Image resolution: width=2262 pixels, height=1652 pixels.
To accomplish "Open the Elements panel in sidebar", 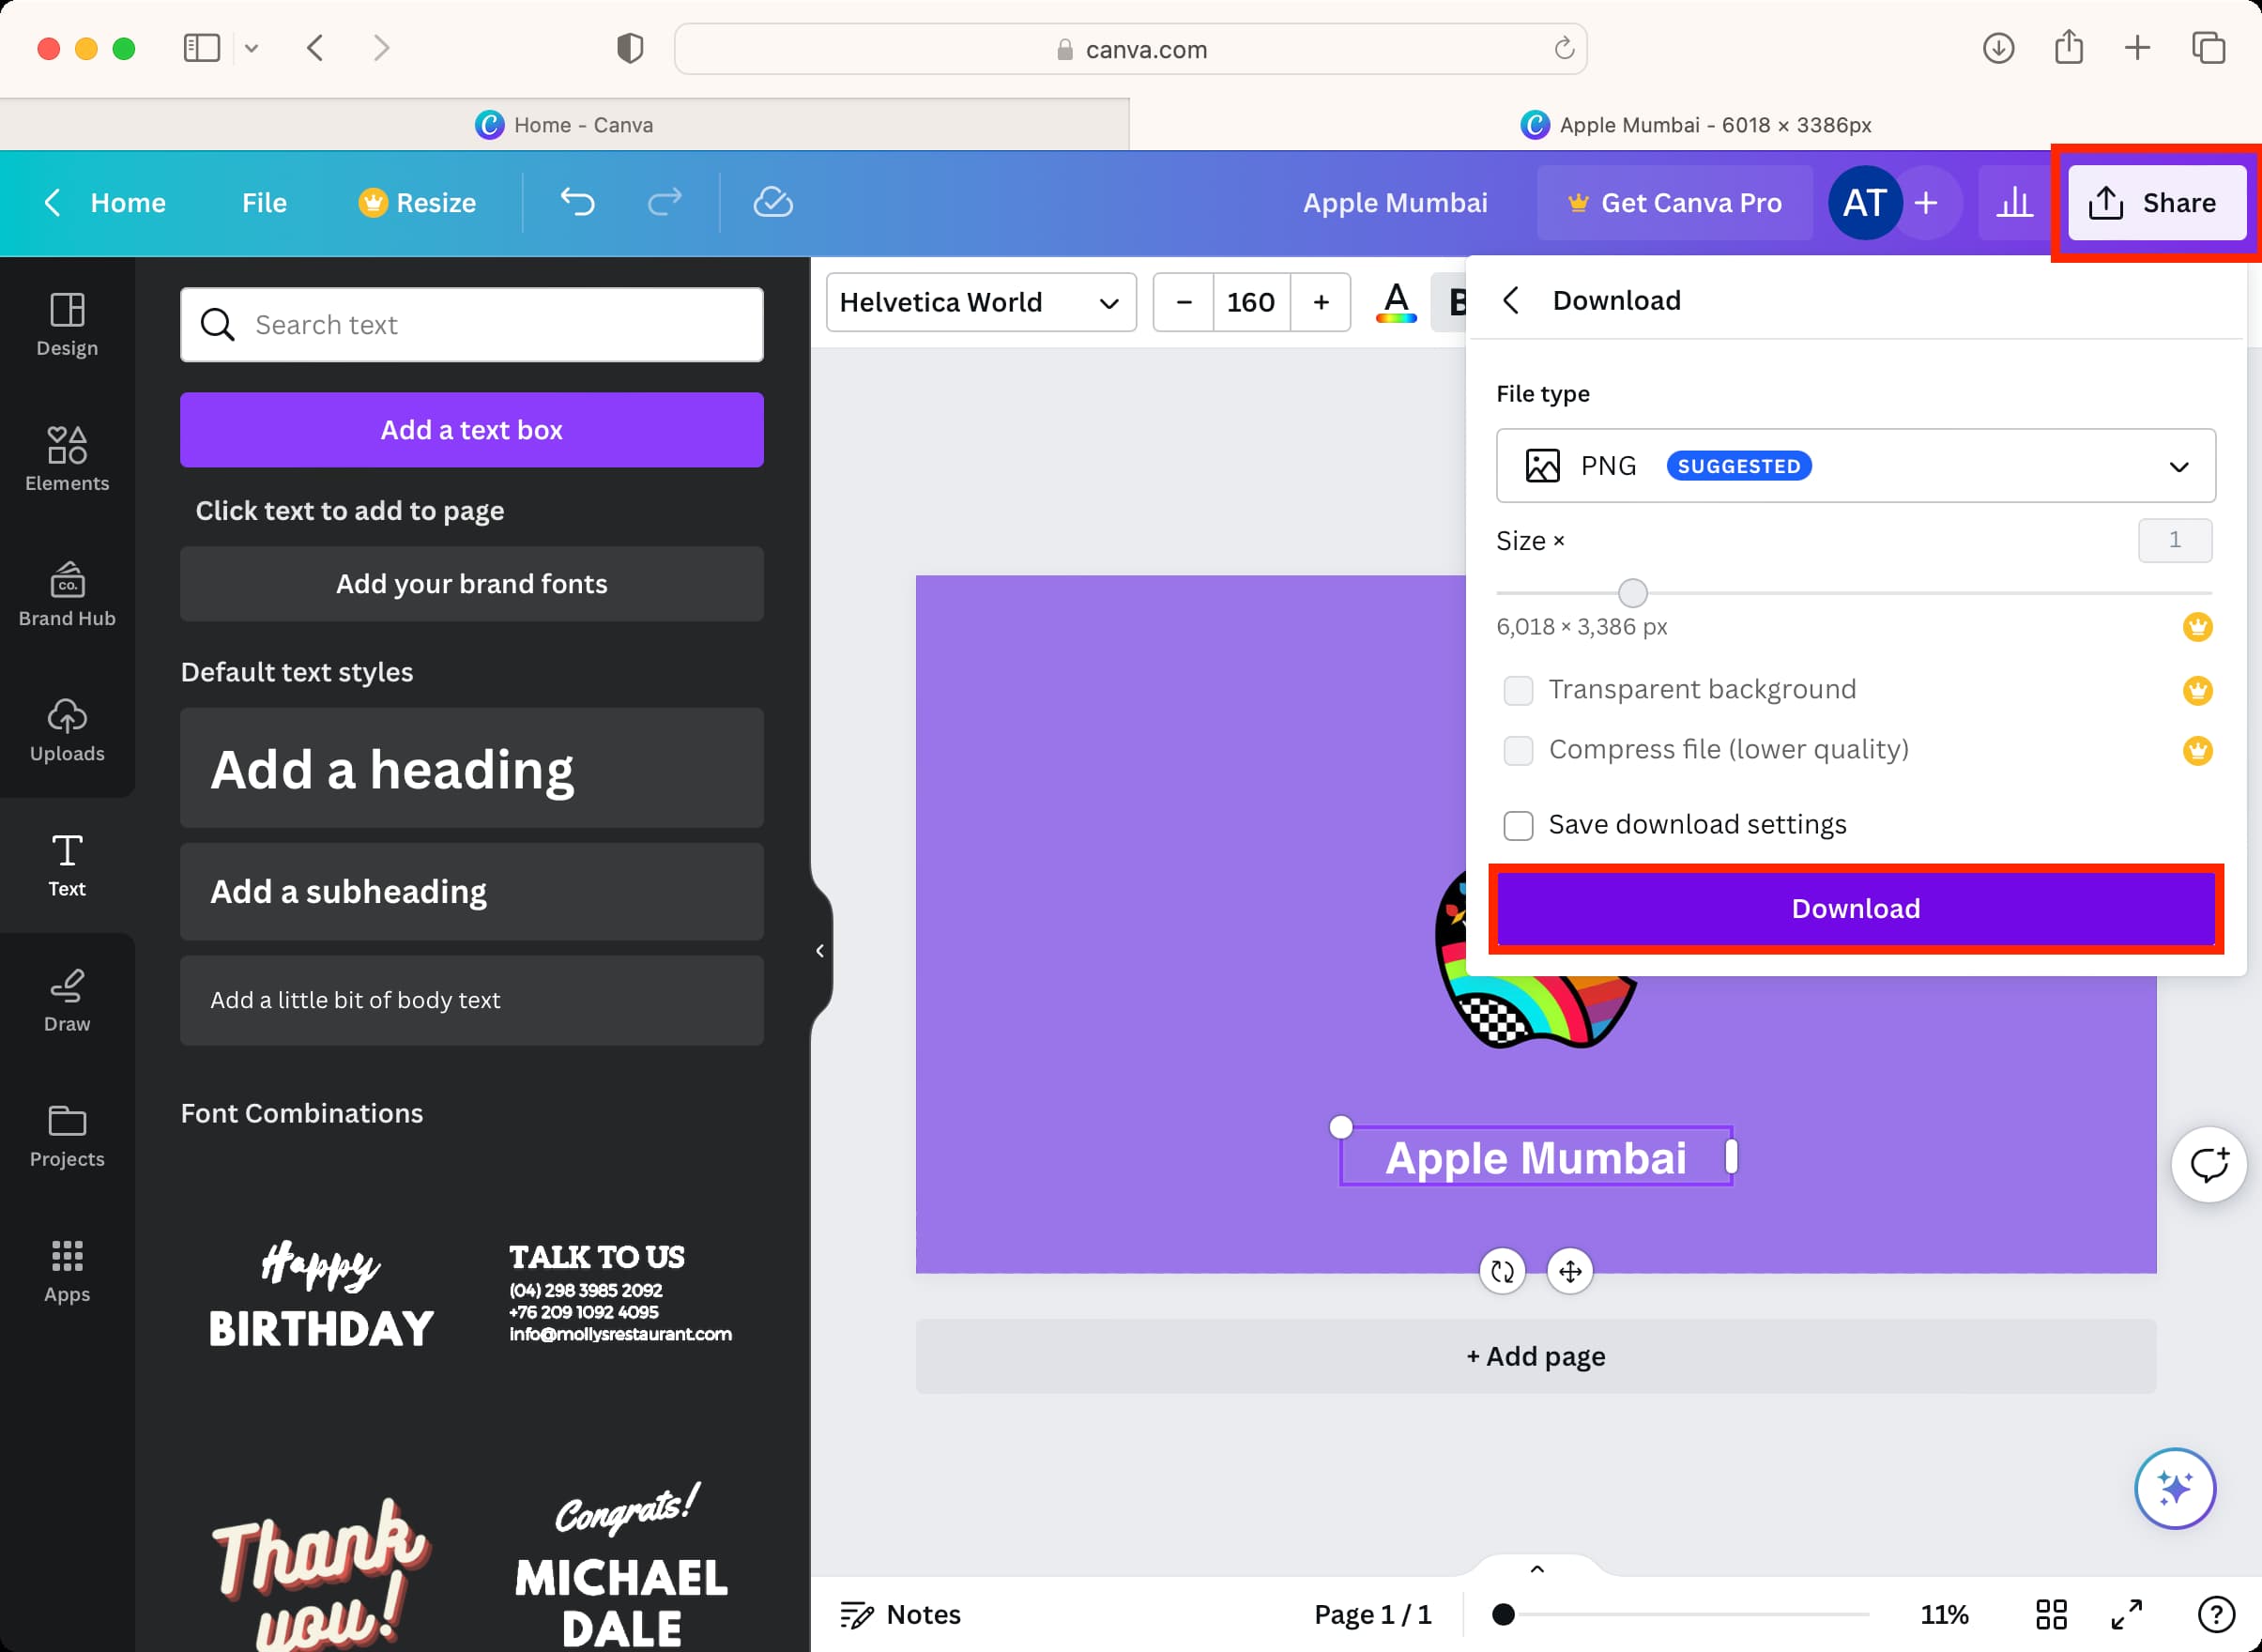I will tap(67, 459).
